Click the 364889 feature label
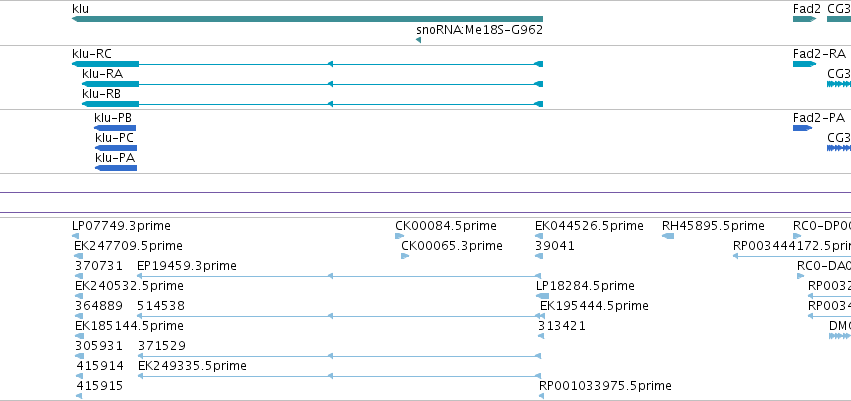851x401 pixels. (x=99, y=305)
